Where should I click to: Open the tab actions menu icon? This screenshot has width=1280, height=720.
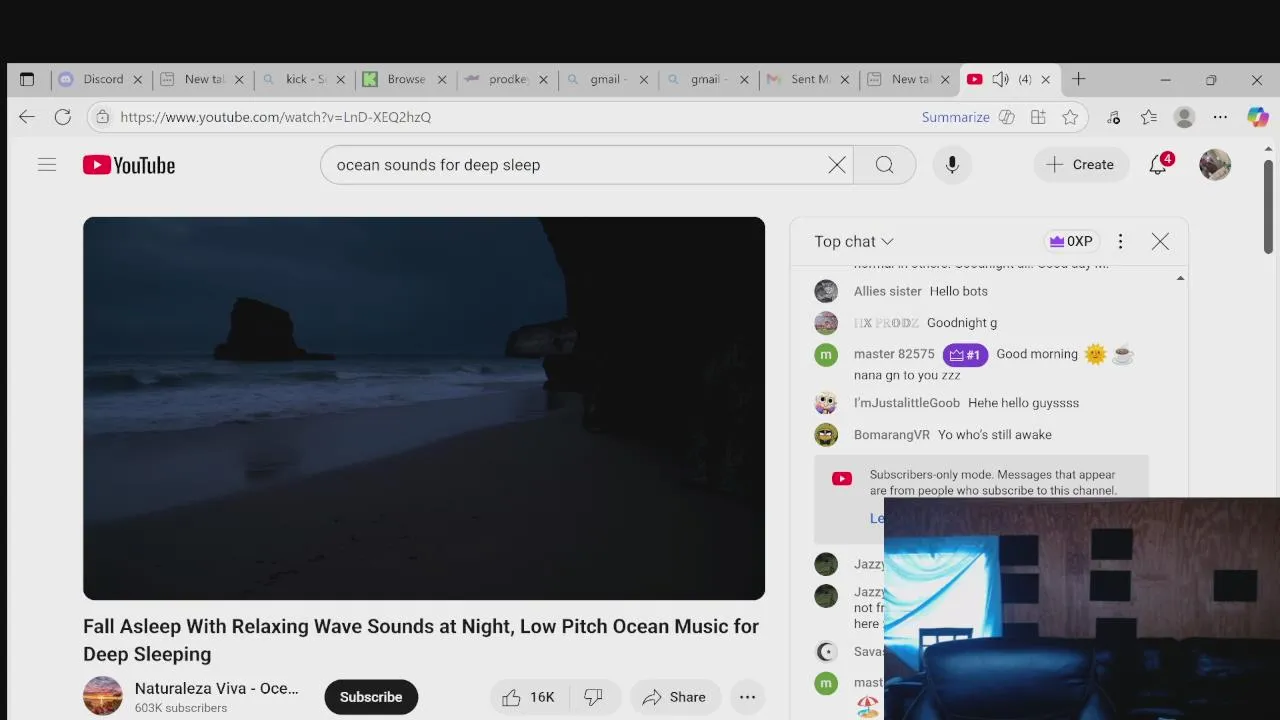point(27,79)
